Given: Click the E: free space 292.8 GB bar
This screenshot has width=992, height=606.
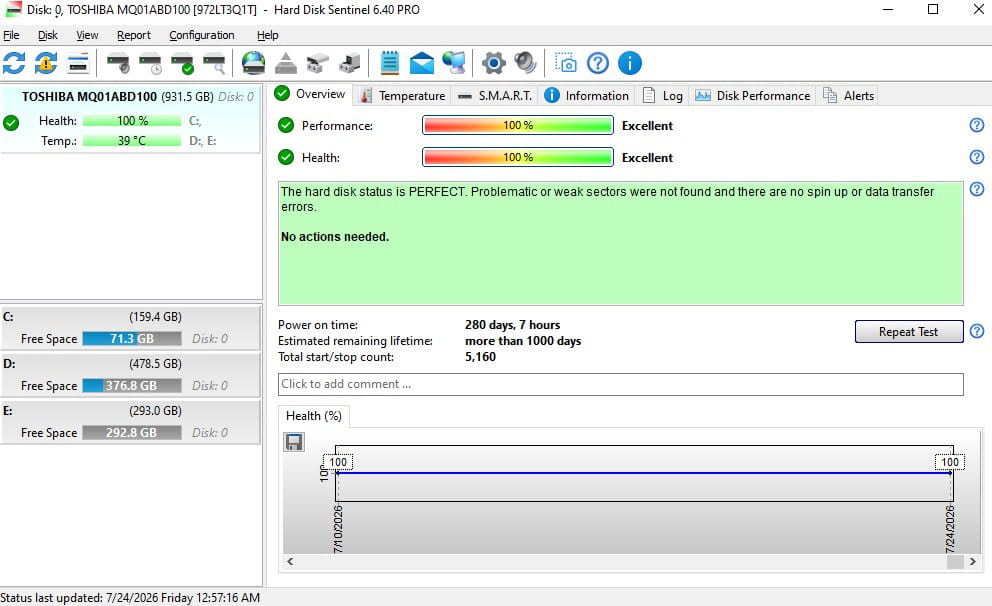Looking at the screenshot, I should 132,433.
